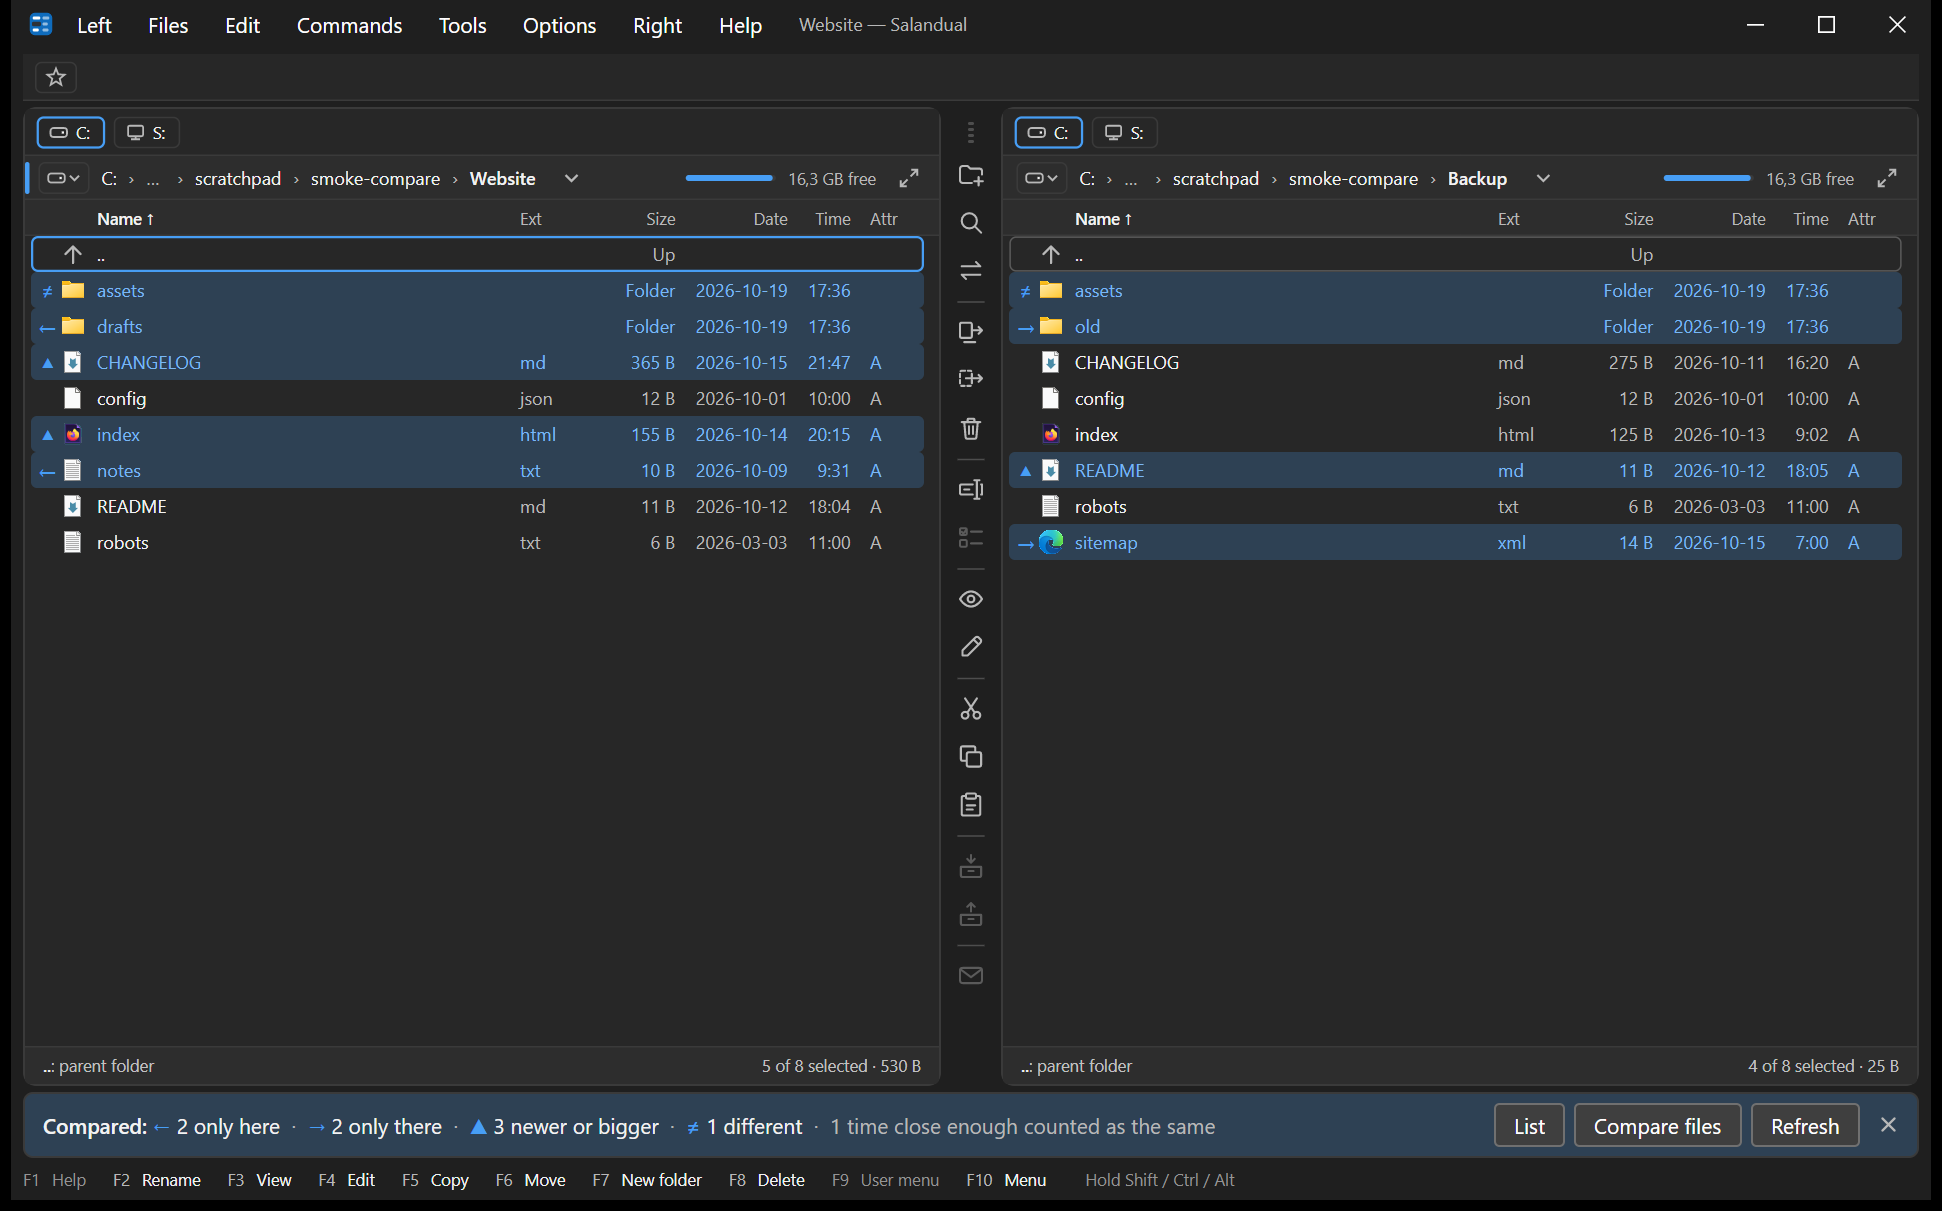
Task: Maximize the left Website panel
Action: coord(909,178)
